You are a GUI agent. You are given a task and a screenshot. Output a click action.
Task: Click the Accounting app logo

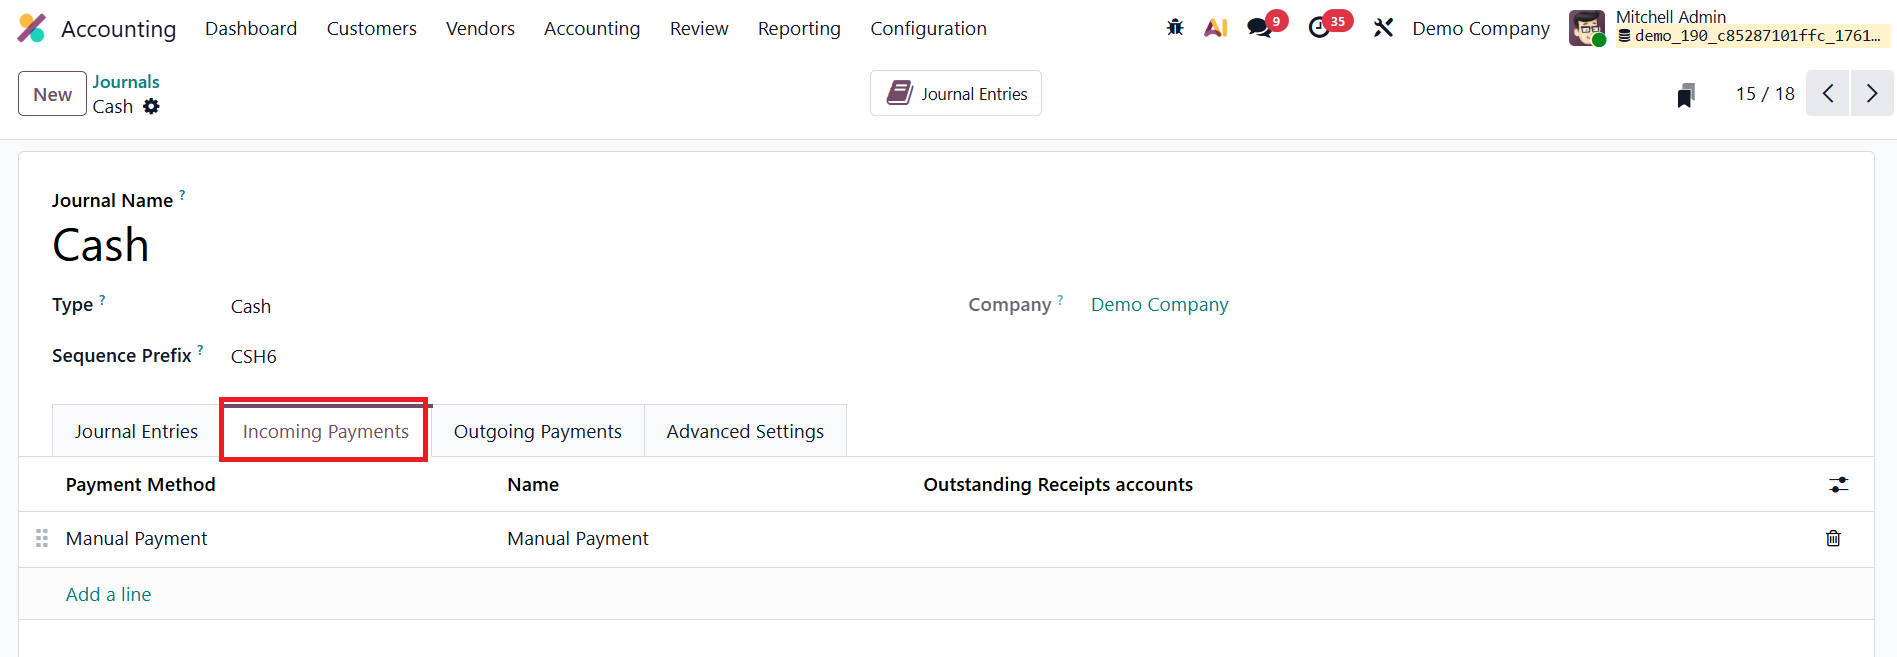tap(32, 28)
